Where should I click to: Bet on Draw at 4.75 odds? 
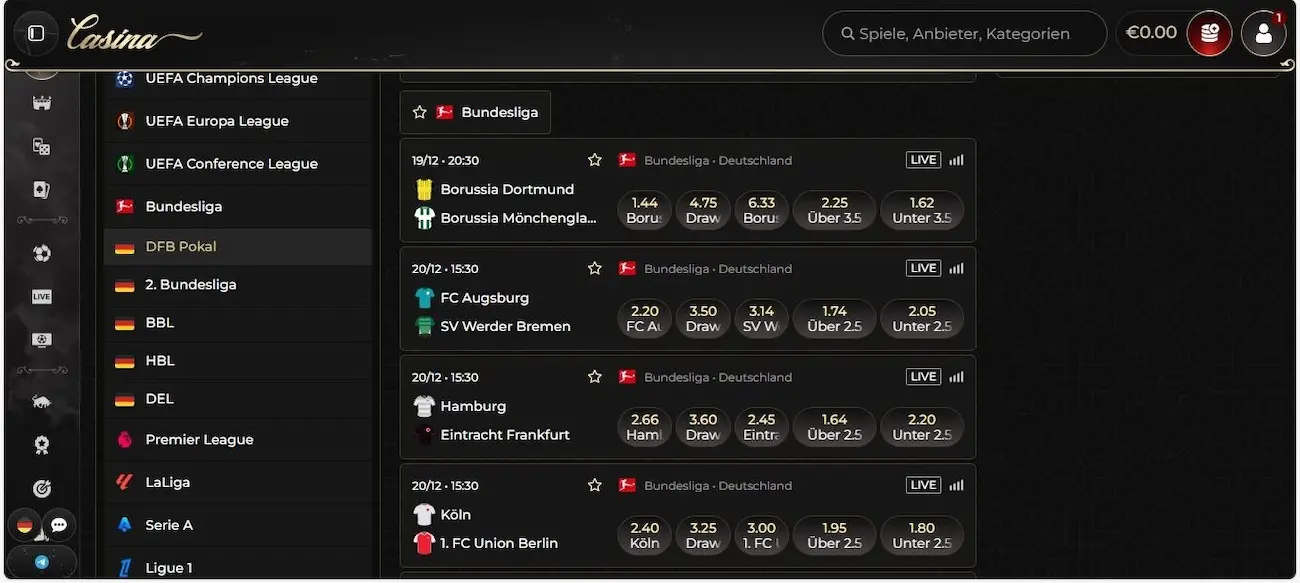tap(703, 210)
